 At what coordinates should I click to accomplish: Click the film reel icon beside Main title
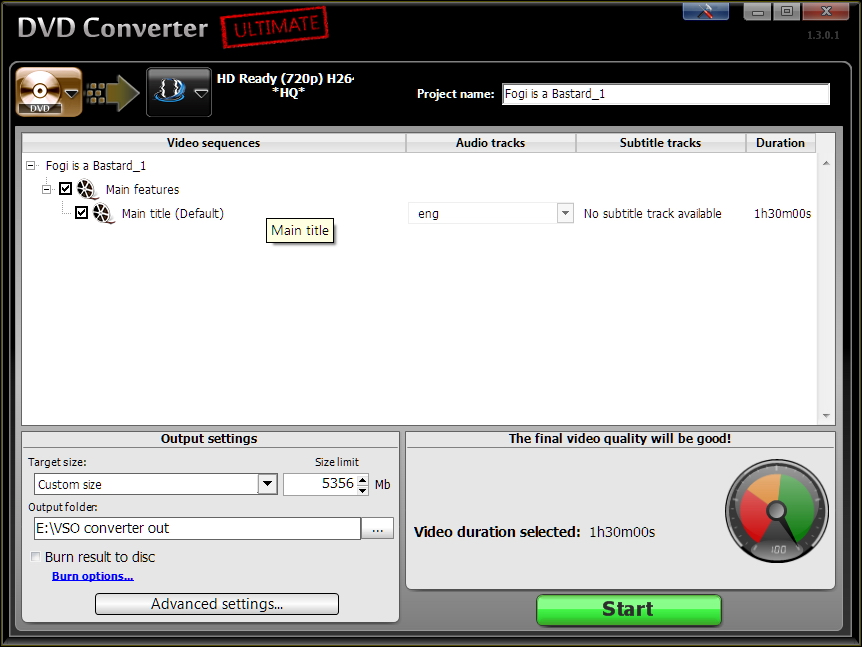click(x=103, y=213)
